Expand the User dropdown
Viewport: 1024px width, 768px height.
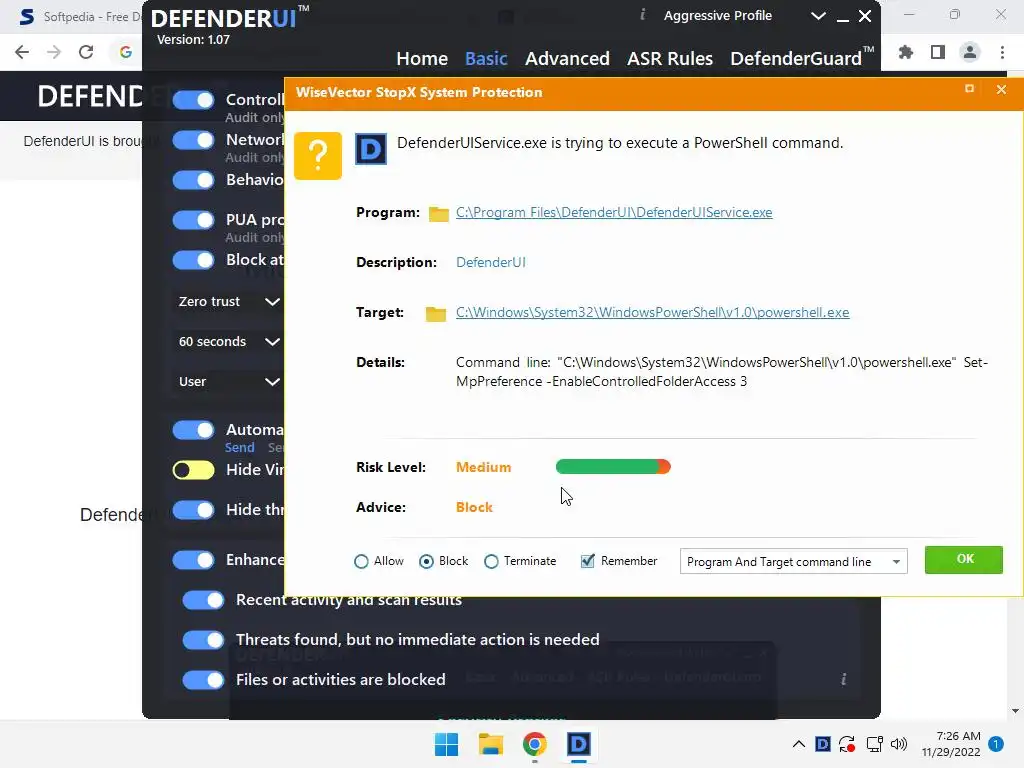(x=228, y=381)
